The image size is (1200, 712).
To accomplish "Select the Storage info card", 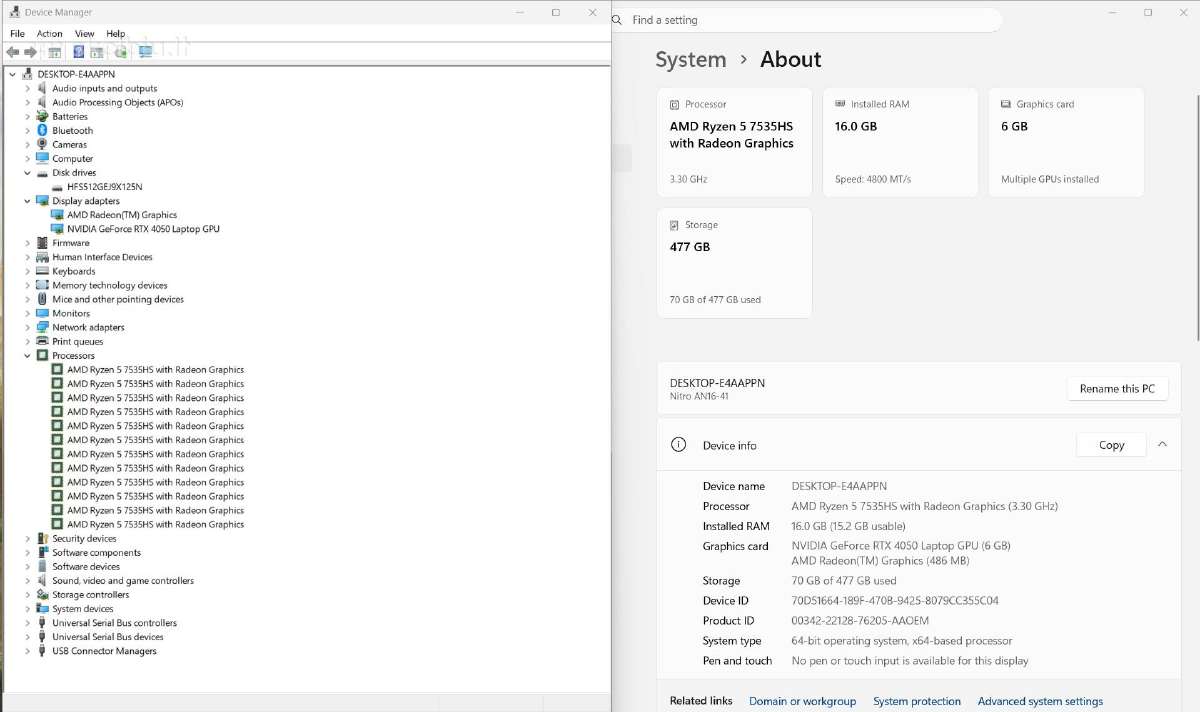I will pos(734,263).
